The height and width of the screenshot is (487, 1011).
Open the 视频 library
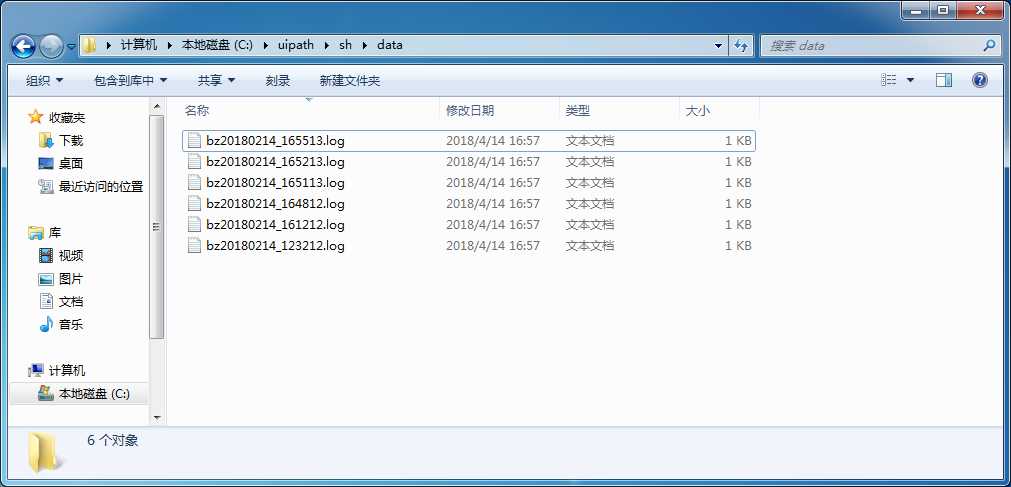tap(61, 256)
